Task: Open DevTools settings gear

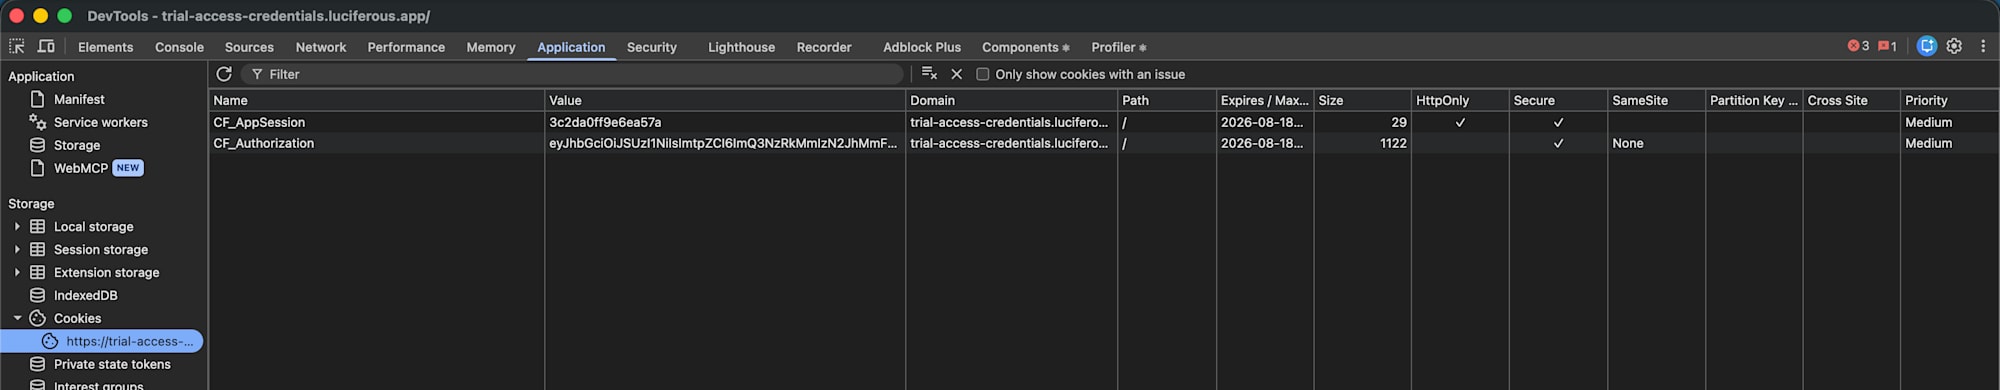Action: (1954, 46)
